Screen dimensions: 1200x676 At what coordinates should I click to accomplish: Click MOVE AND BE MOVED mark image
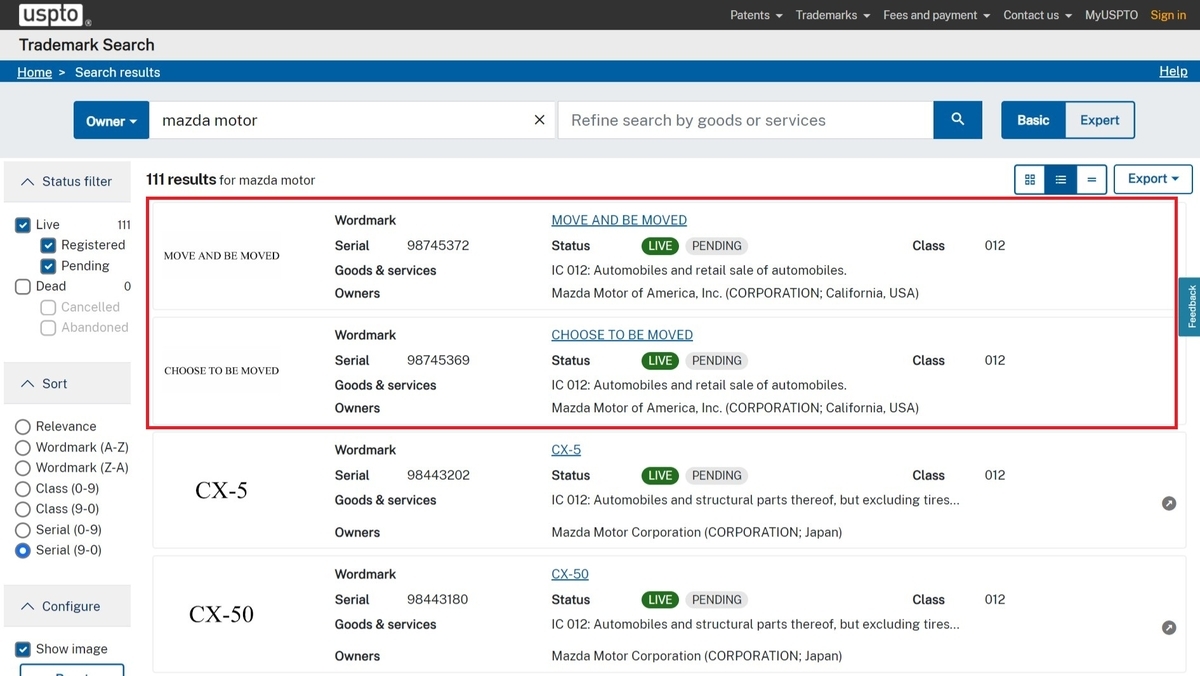pos(222,256)
